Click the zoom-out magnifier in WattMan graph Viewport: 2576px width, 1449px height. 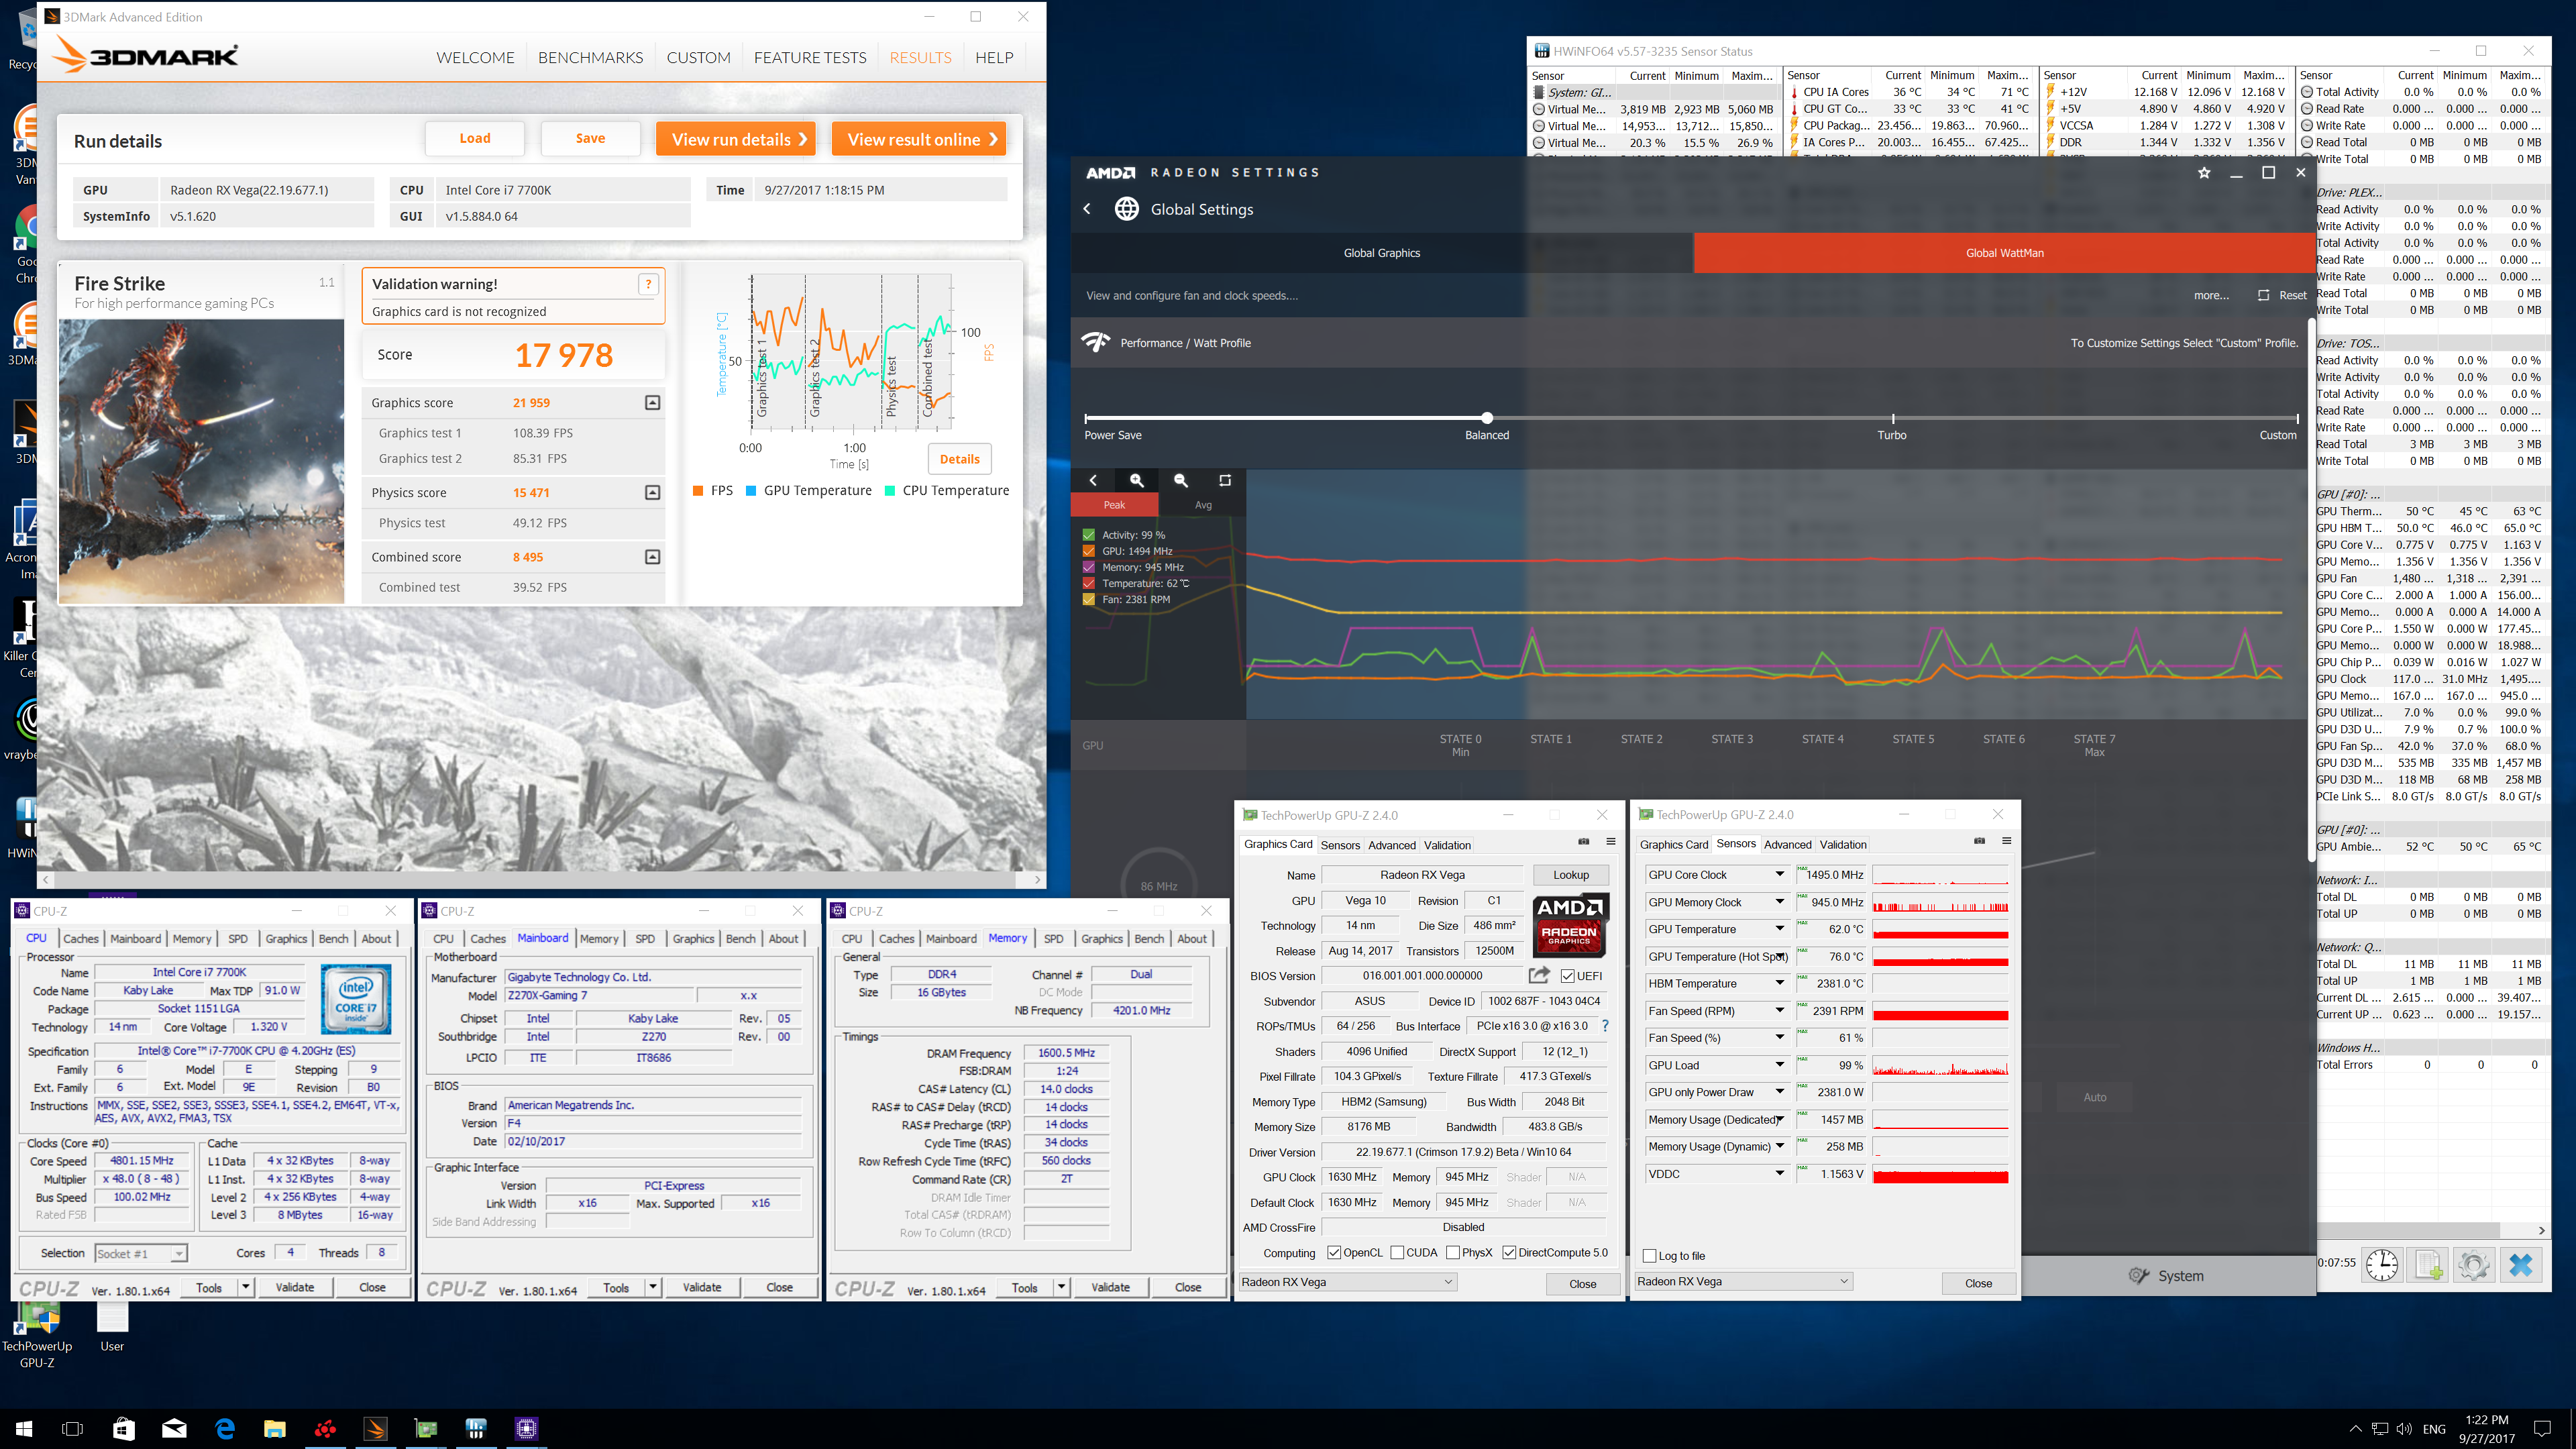[1181, 481]
